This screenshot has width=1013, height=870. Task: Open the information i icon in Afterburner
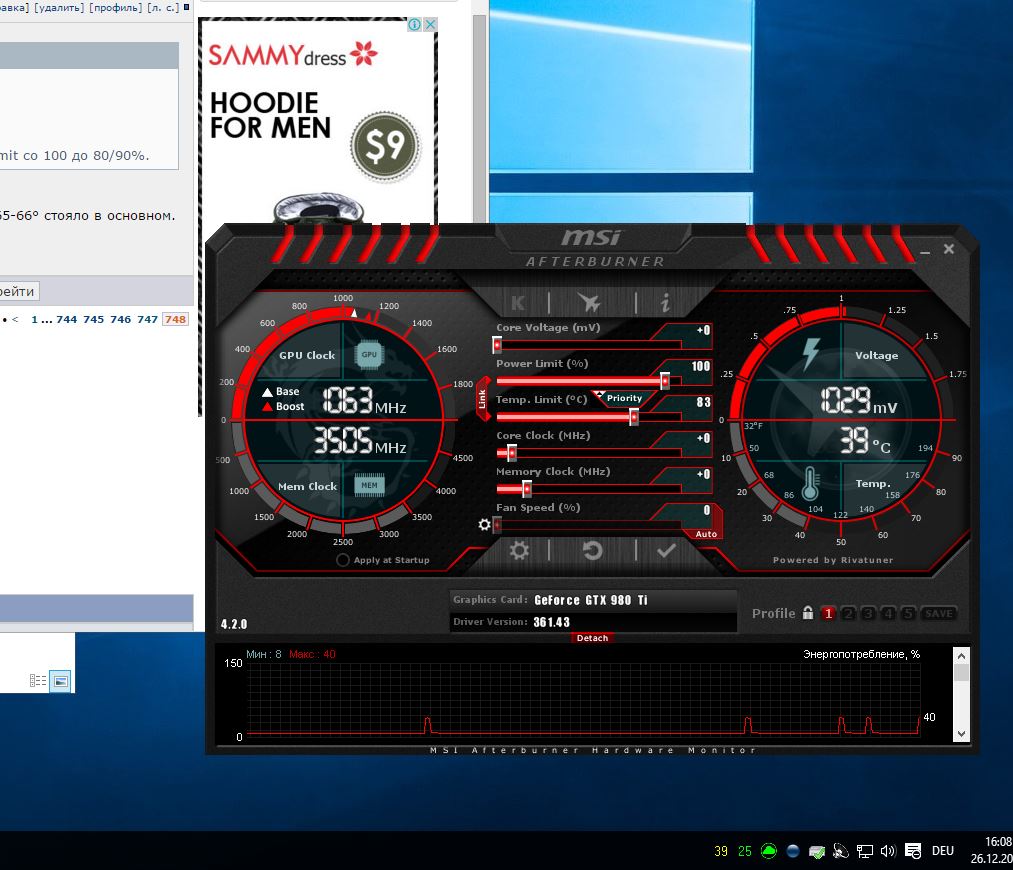[x=665, y=302]
